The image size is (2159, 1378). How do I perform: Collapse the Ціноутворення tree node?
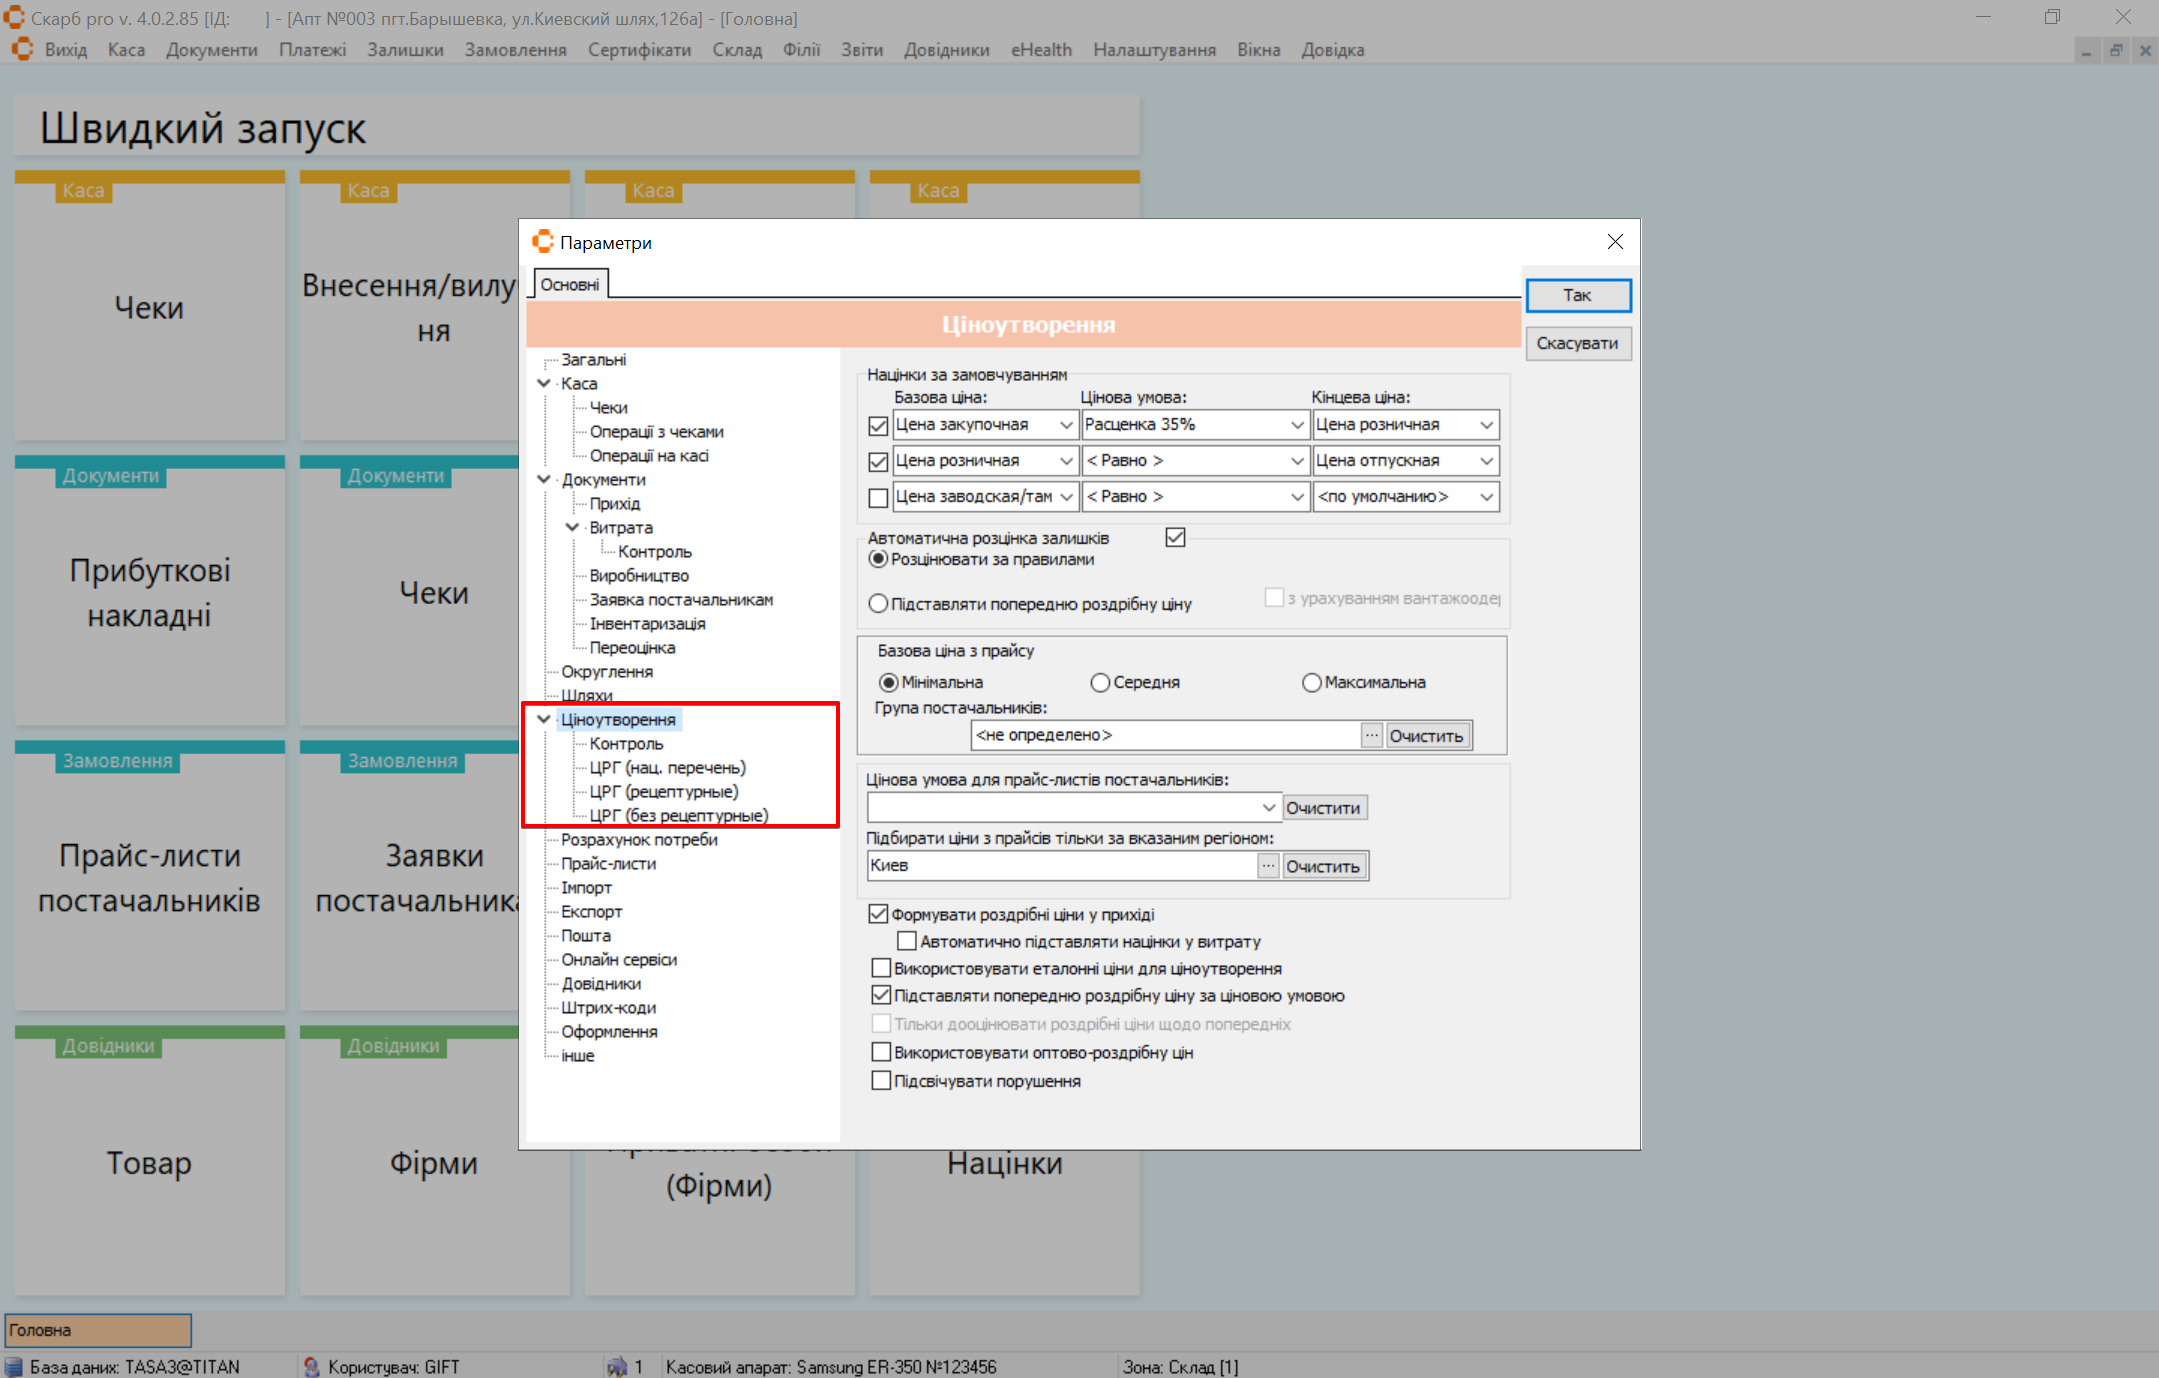[x=544, y=719]
